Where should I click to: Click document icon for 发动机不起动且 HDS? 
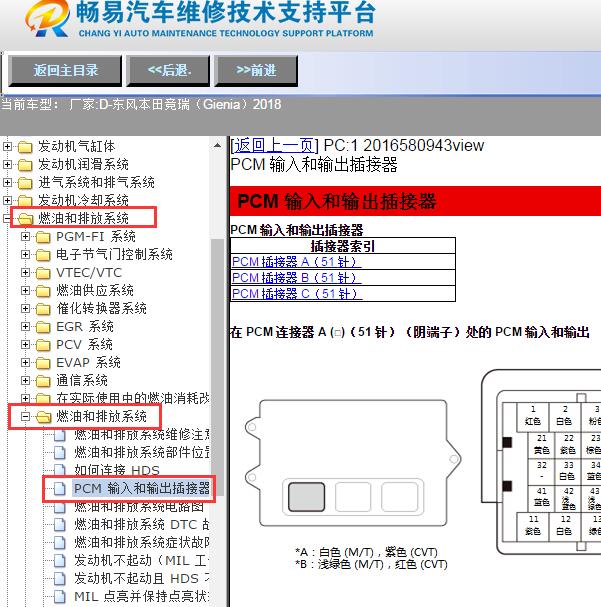point(60,578)
